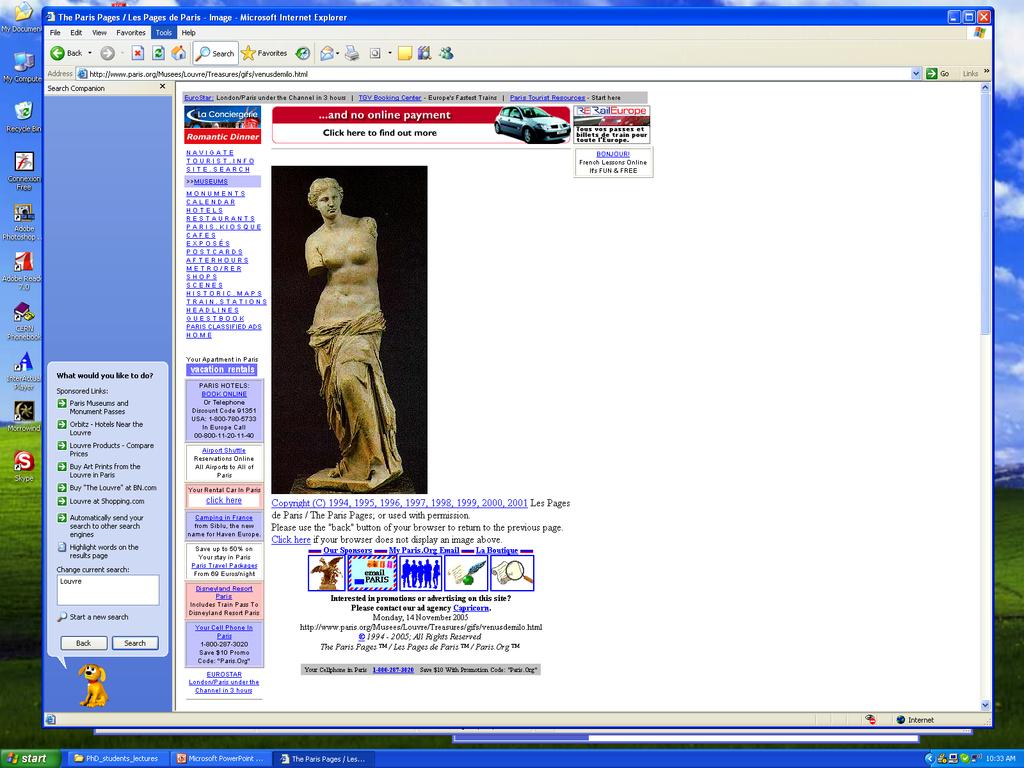
Task: Click Back button in Search Companion
Action: (x=84, y=643)
